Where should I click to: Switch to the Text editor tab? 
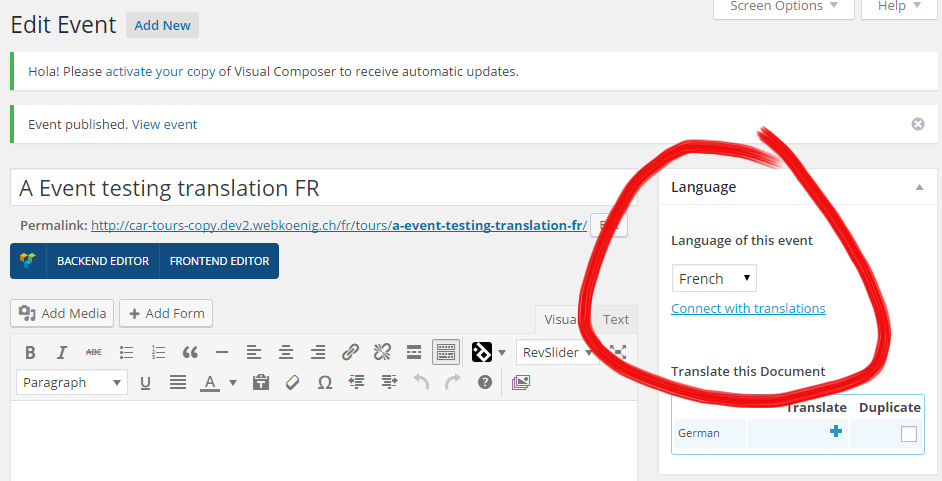click(616, 320)
